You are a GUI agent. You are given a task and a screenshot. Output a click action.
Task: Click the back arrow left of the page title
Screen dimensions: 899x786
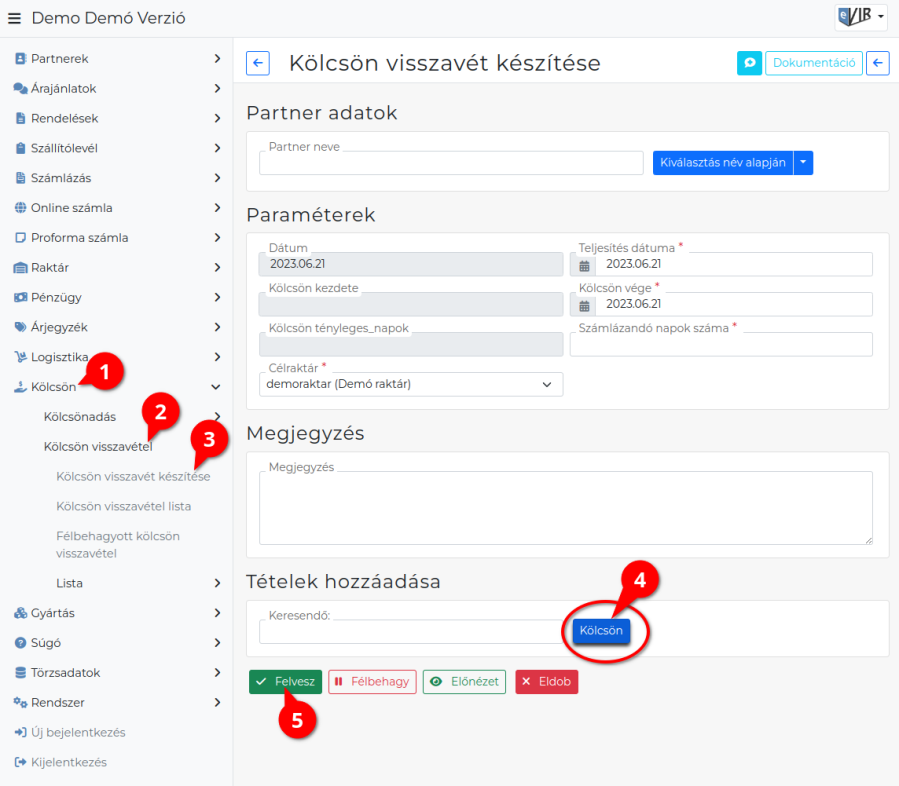click(257, 63)
